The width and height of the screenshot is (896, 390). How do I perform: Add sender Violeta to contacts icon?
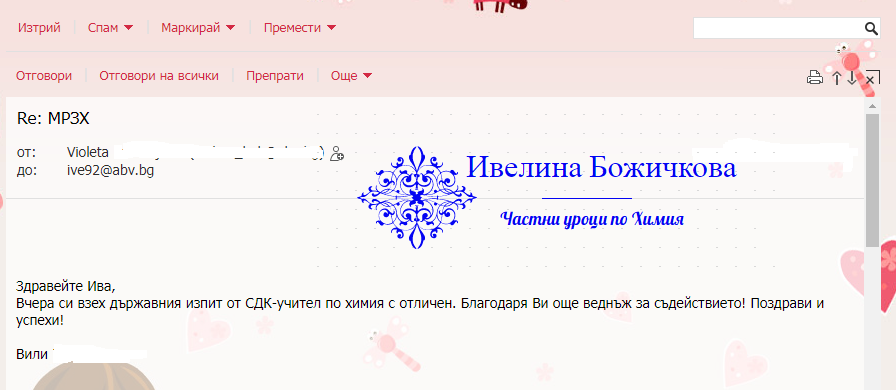click(337, 153)
